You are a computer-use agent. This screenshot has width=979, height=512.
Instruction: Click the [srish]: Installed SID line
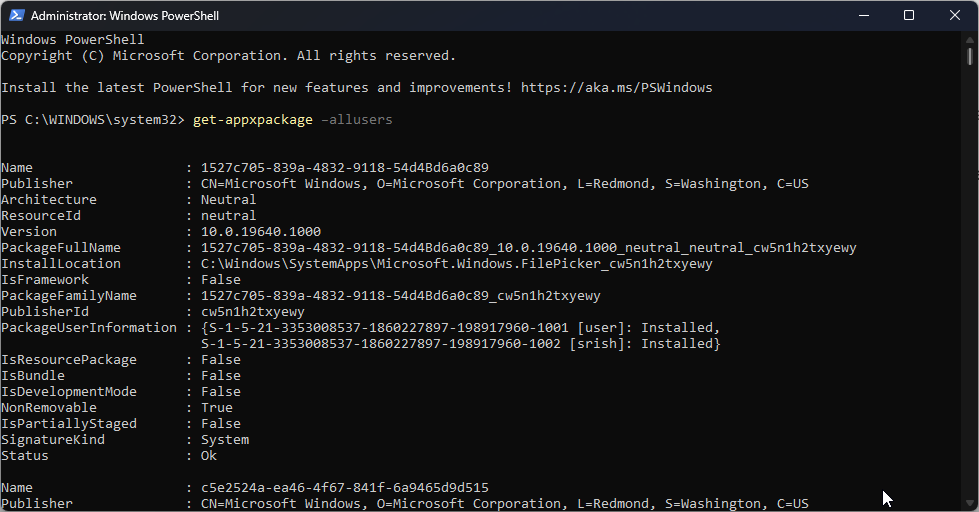coord(461,343)
